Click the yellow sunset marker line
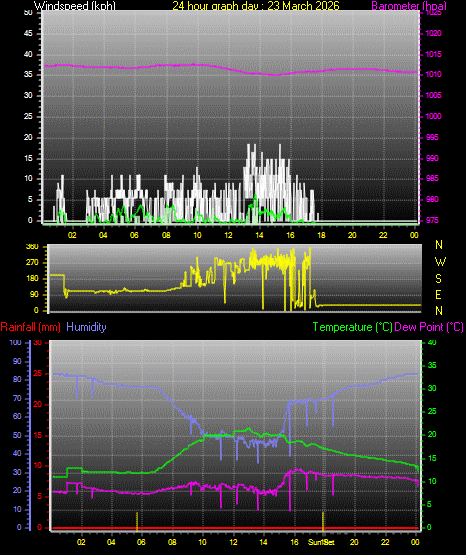The image size is (466, 555). coord(323,521)
